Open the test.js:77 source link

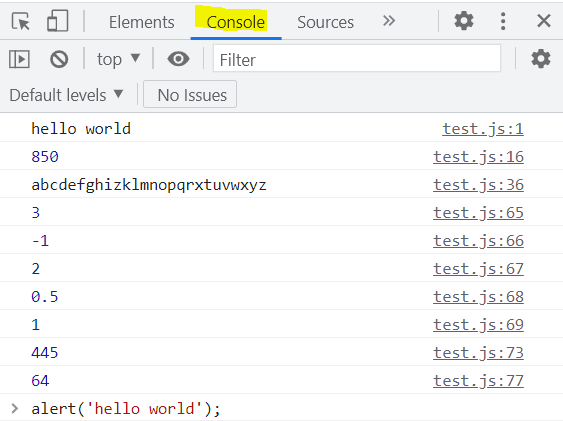point(478,381)
